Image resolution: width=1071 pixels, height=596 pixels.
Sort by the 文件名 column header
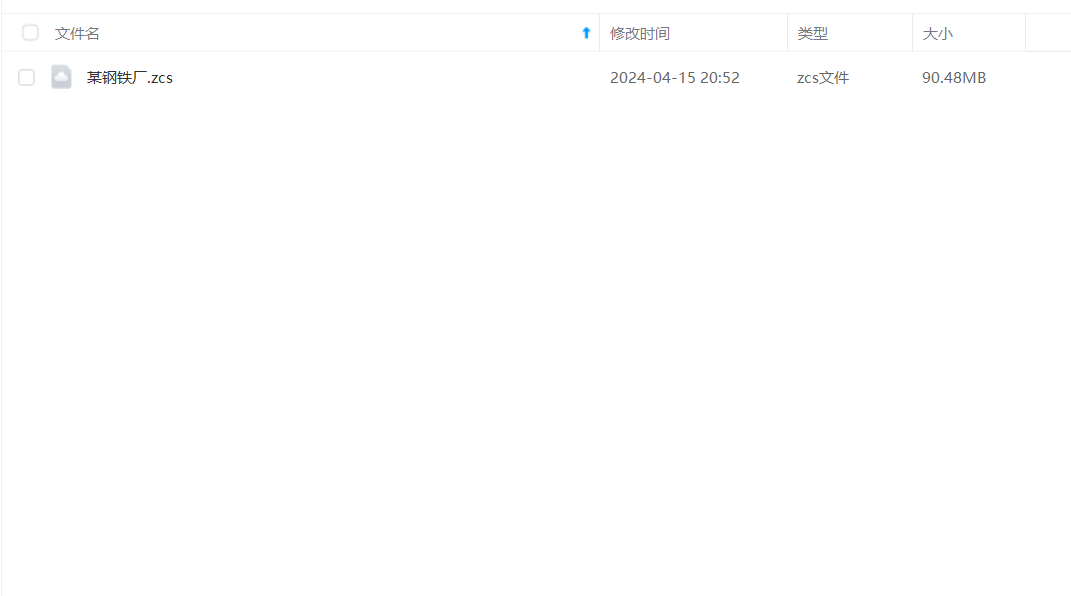point(77,33)
